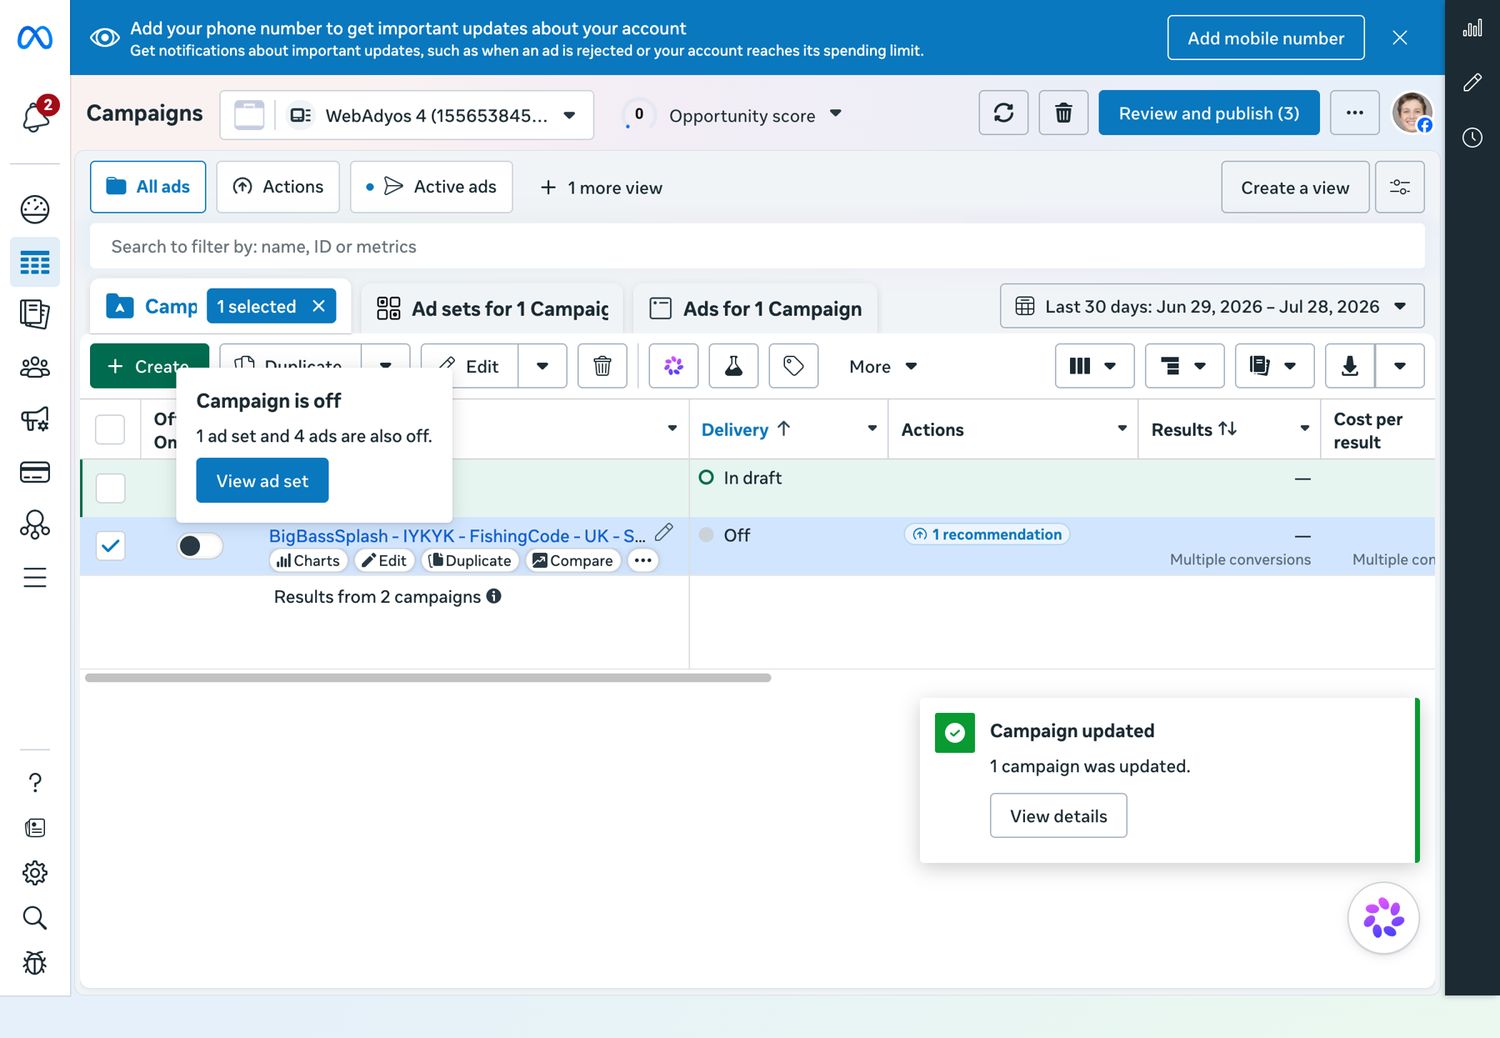Viewport: 1500px width, 1038px height.
Task: Click the export download icon
Action: 1350,366
